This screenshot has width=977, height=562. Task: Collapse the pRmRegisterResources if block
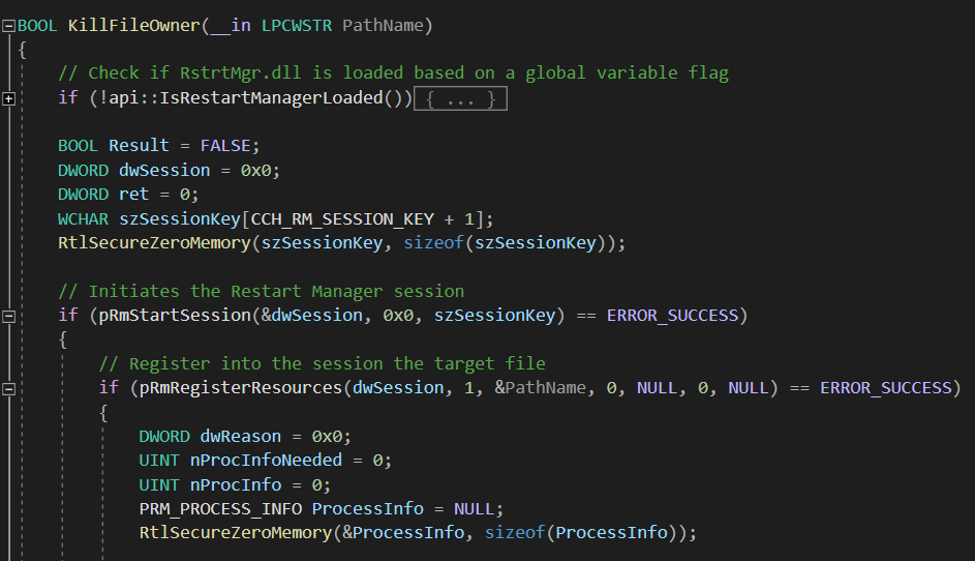[x=9, y=389]
